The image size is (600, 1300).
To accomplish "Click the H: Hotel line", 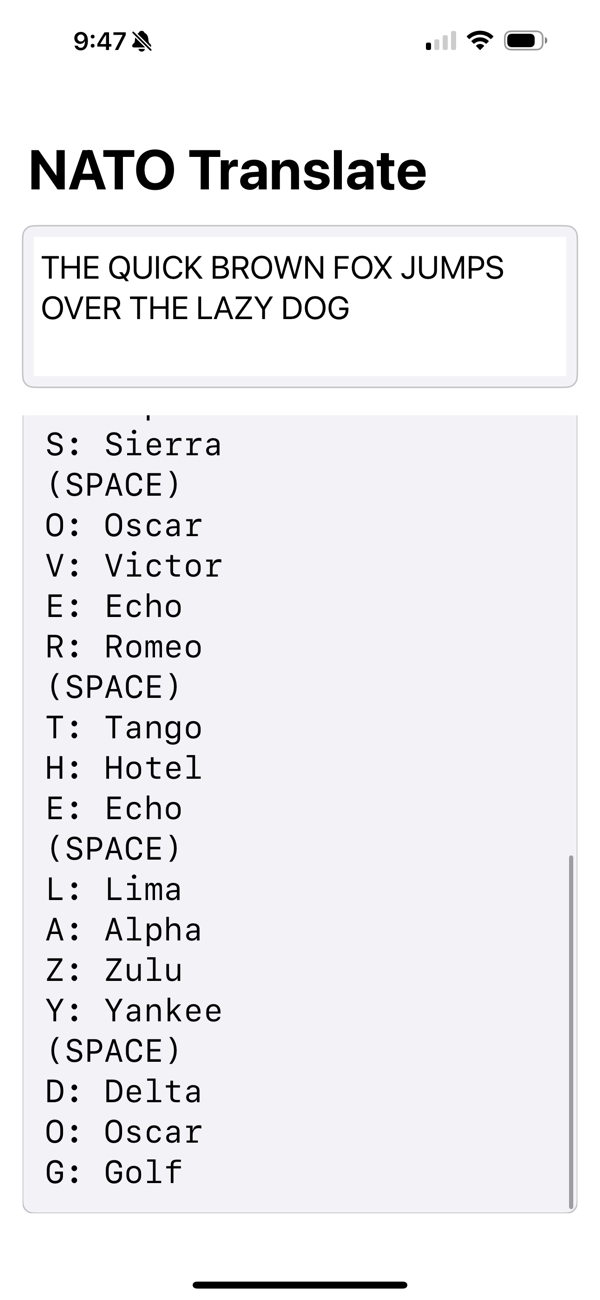I will click(120, 767).
